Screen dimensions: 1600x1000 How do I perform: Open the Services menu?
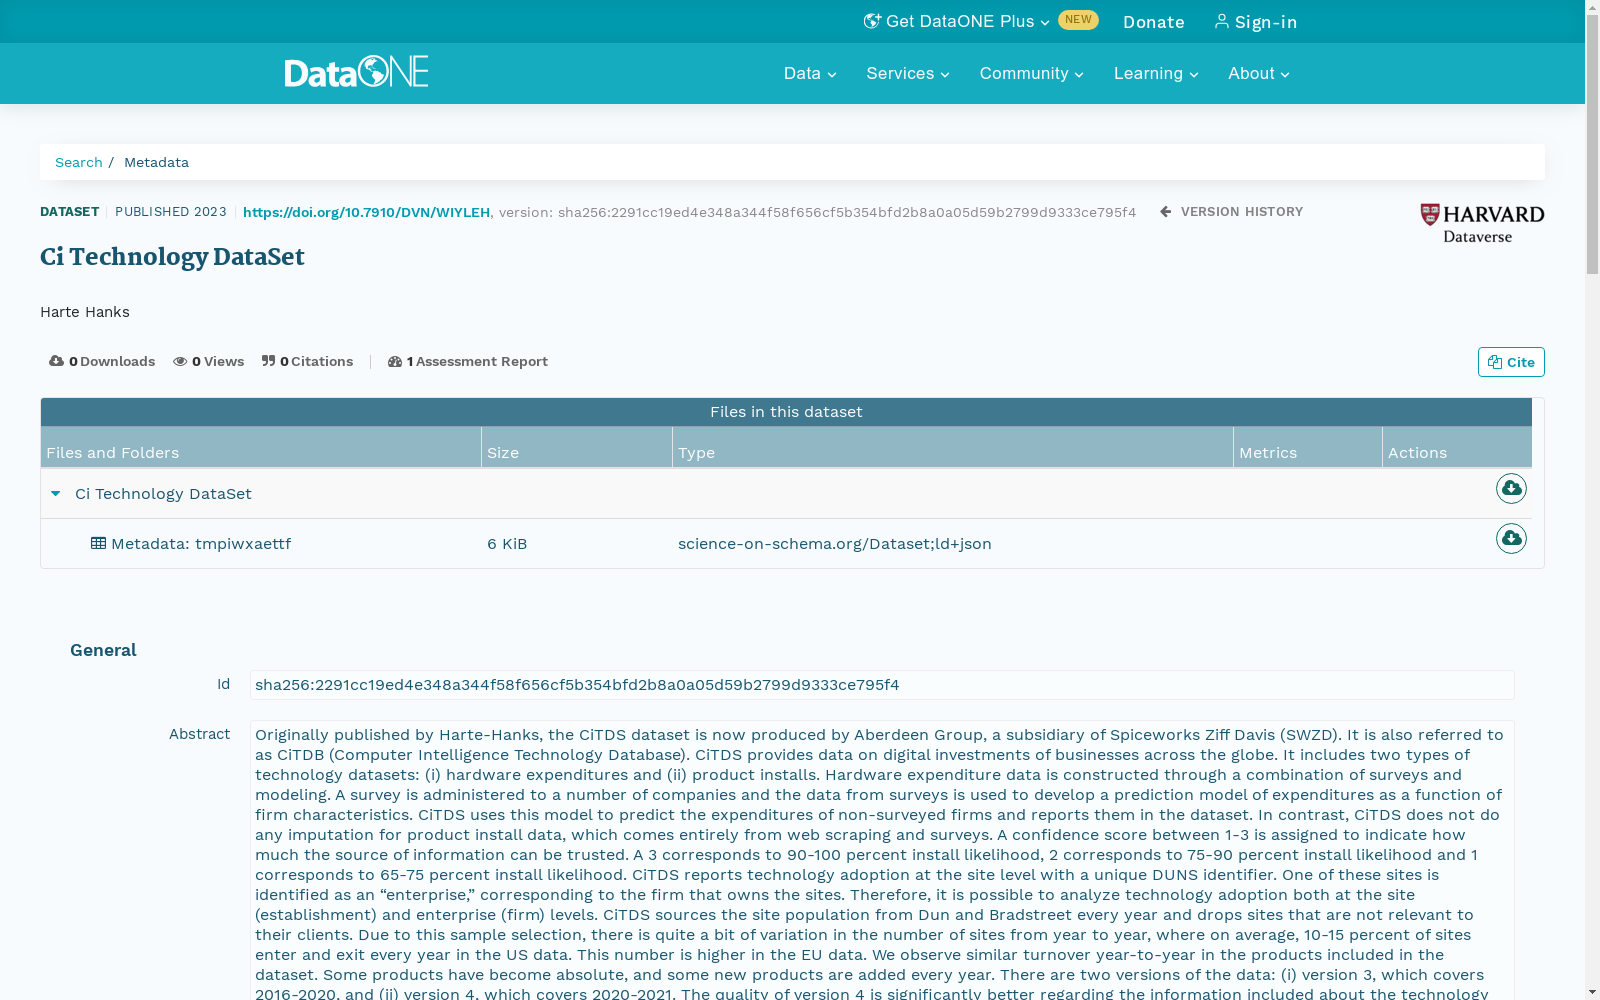point(908,73)
